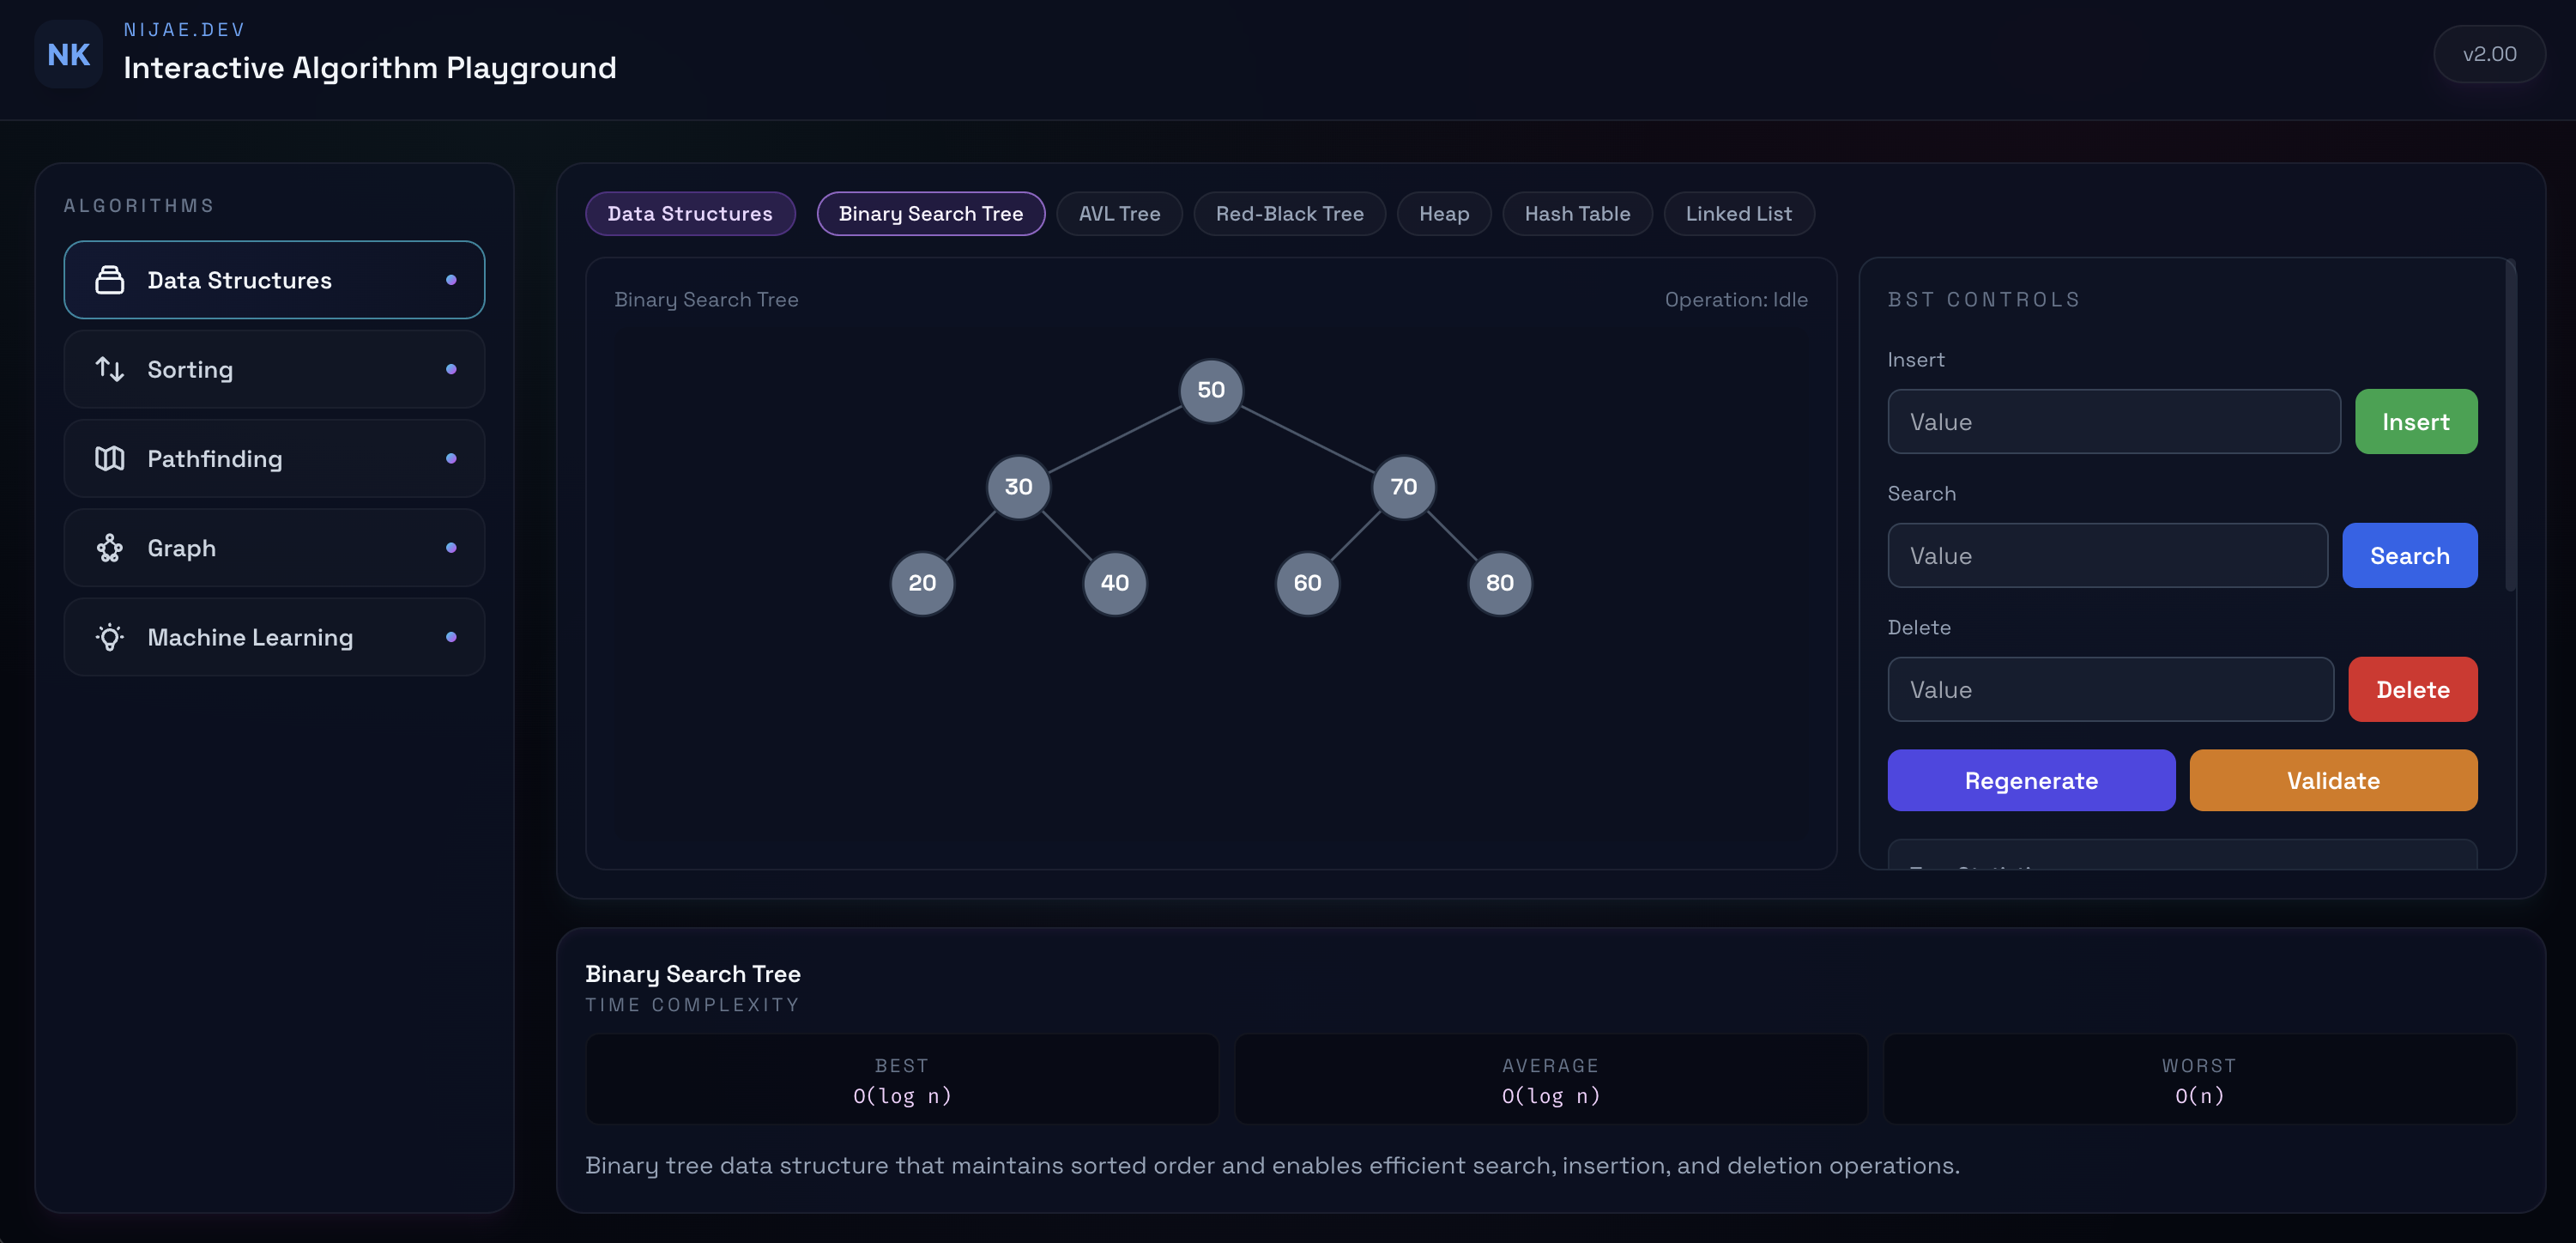The width and height of the screenshot is (2576, 1243).
Task: Click the Sorting arrows icon
Action: point(110,369)
